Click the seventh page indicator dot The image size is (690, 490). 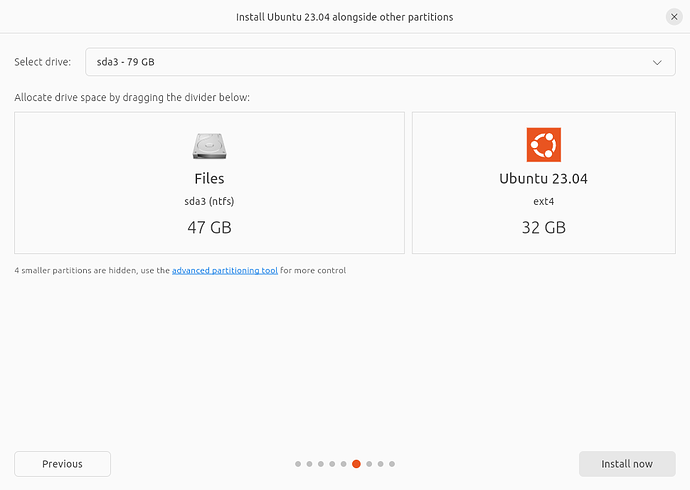[x=369, y=464]
